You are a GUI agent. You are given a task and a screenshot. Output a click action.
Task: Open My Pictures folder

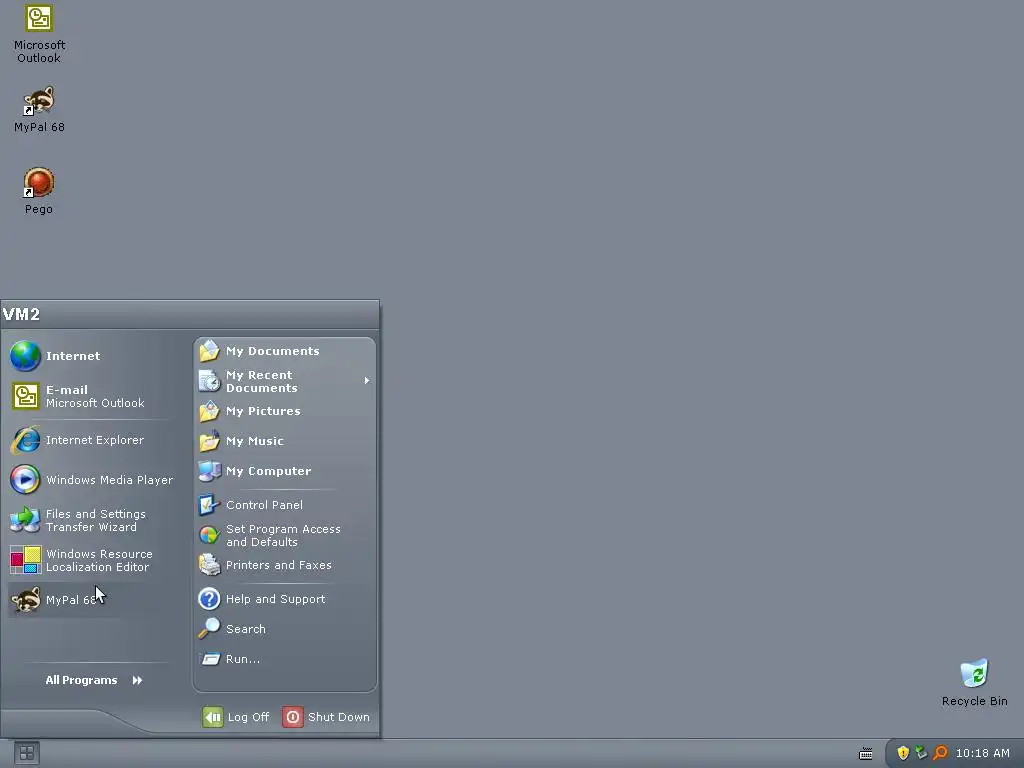pos(284,411)
